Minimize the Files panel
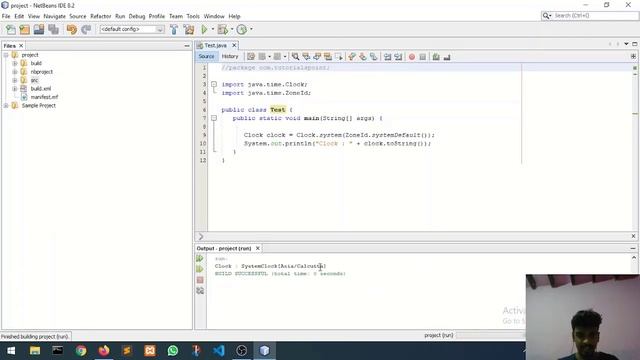 tap(187, 46)
